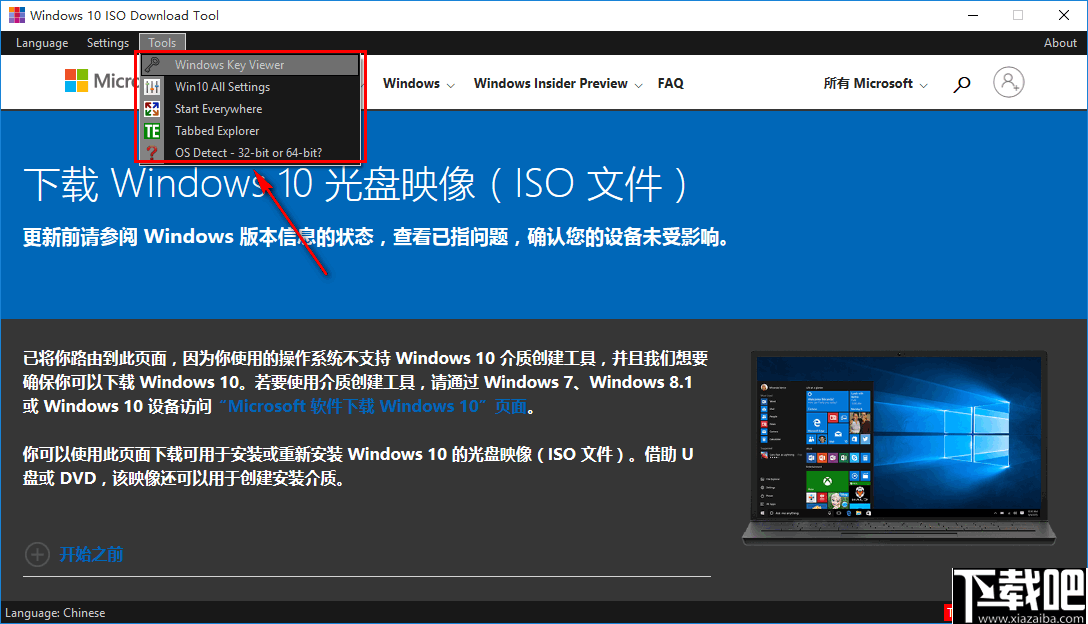This screenshot has width=1088, height=624.
Task: Expand the Windows Insider Preview dropdown
Action: click(558, 83)
